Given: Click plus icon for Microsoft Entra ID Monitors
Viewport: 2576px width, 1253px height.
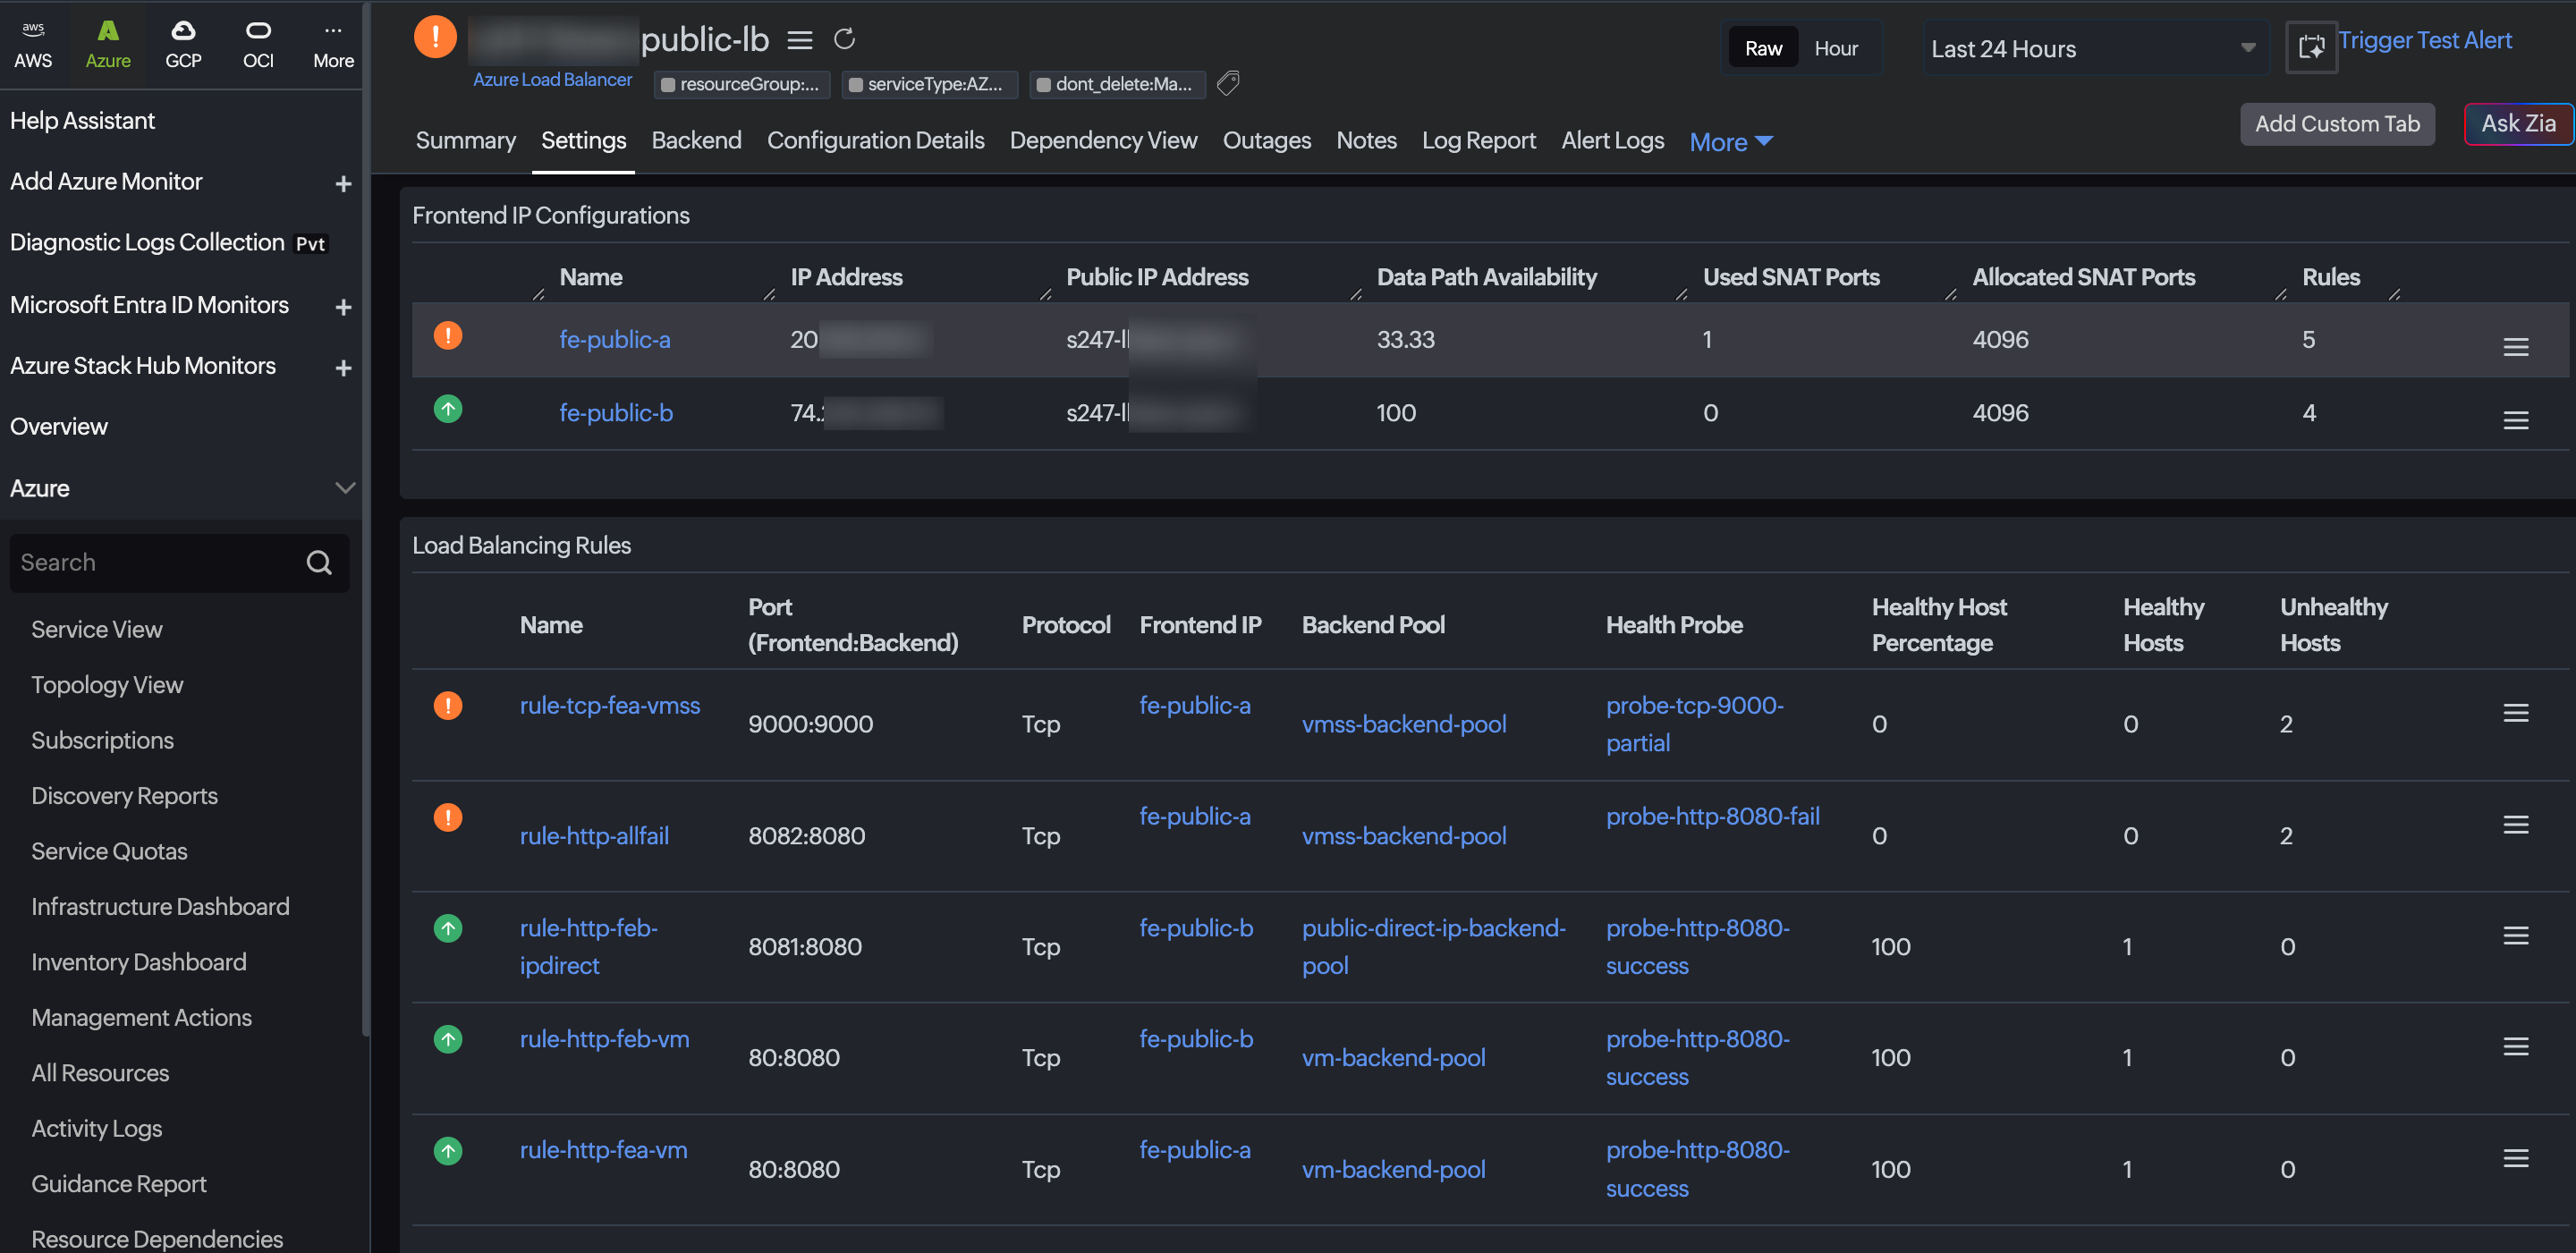Looking at the screenshot, I should tap(343, 307).
